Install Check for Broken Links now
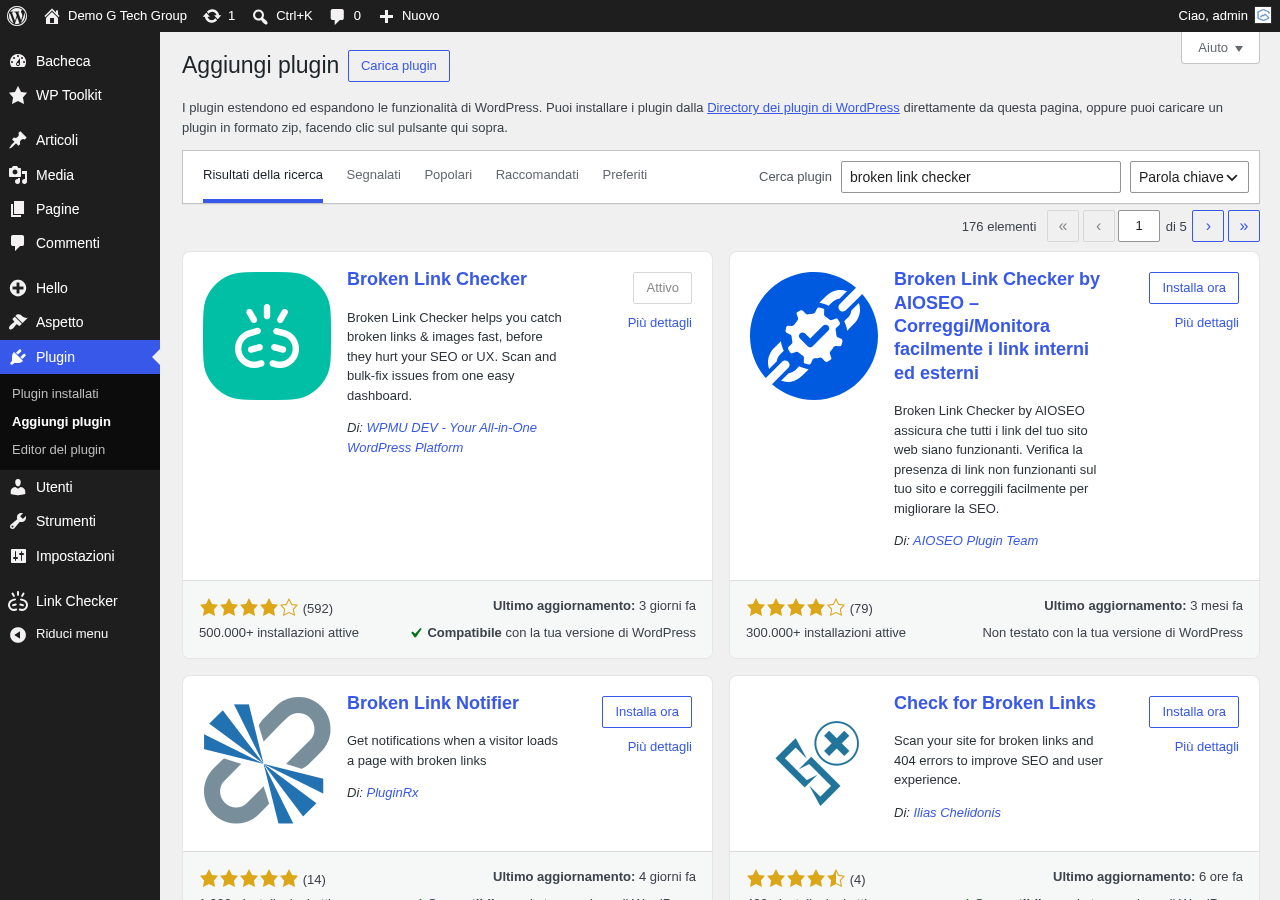Image resolution: width=1280 pixels, height=900 pixels. [x=1194, y=712]
